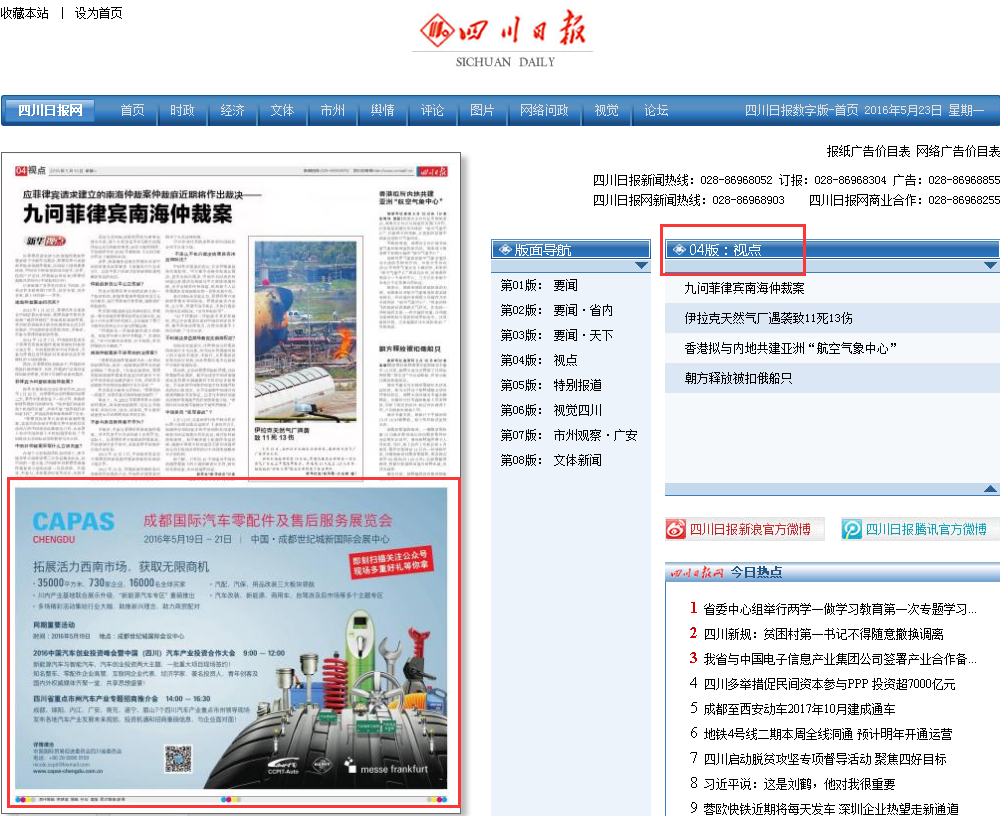Open the newspaper front page thumbnail
This screenshot has width=1000, height=816.
(x=235, y=310)
